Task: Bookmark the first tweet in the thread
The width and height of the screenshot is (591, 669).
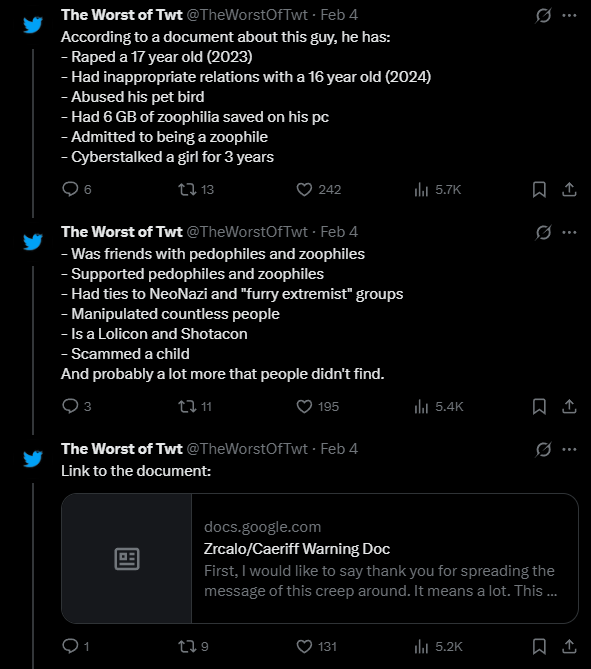Action: tap(539, 189)
